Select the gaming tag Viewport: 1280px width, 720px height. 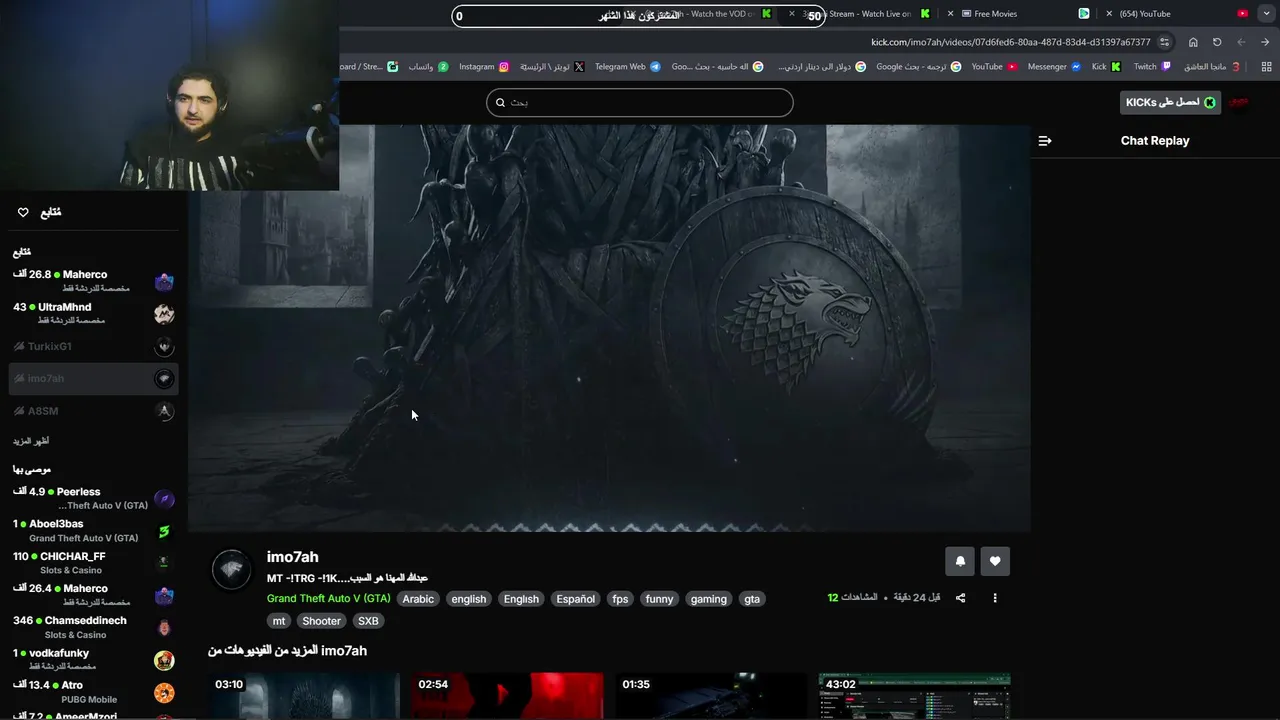pos(708,599)
